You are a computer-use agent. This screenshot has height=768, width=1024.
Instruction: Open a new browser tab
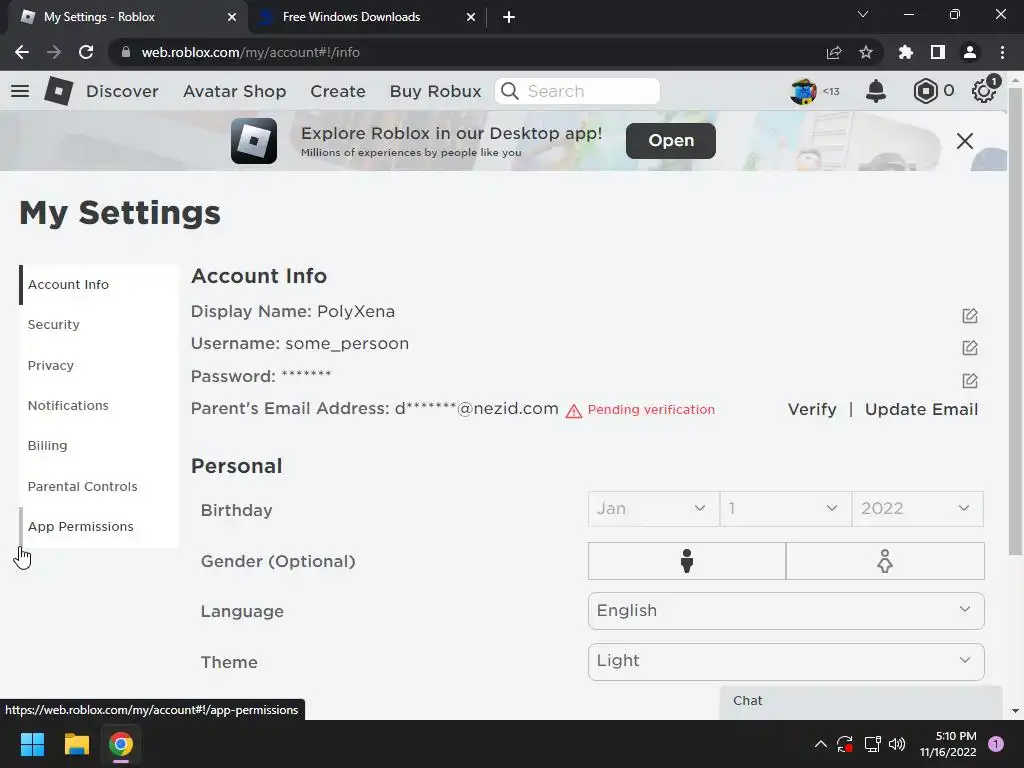click(x=509, y=17)
